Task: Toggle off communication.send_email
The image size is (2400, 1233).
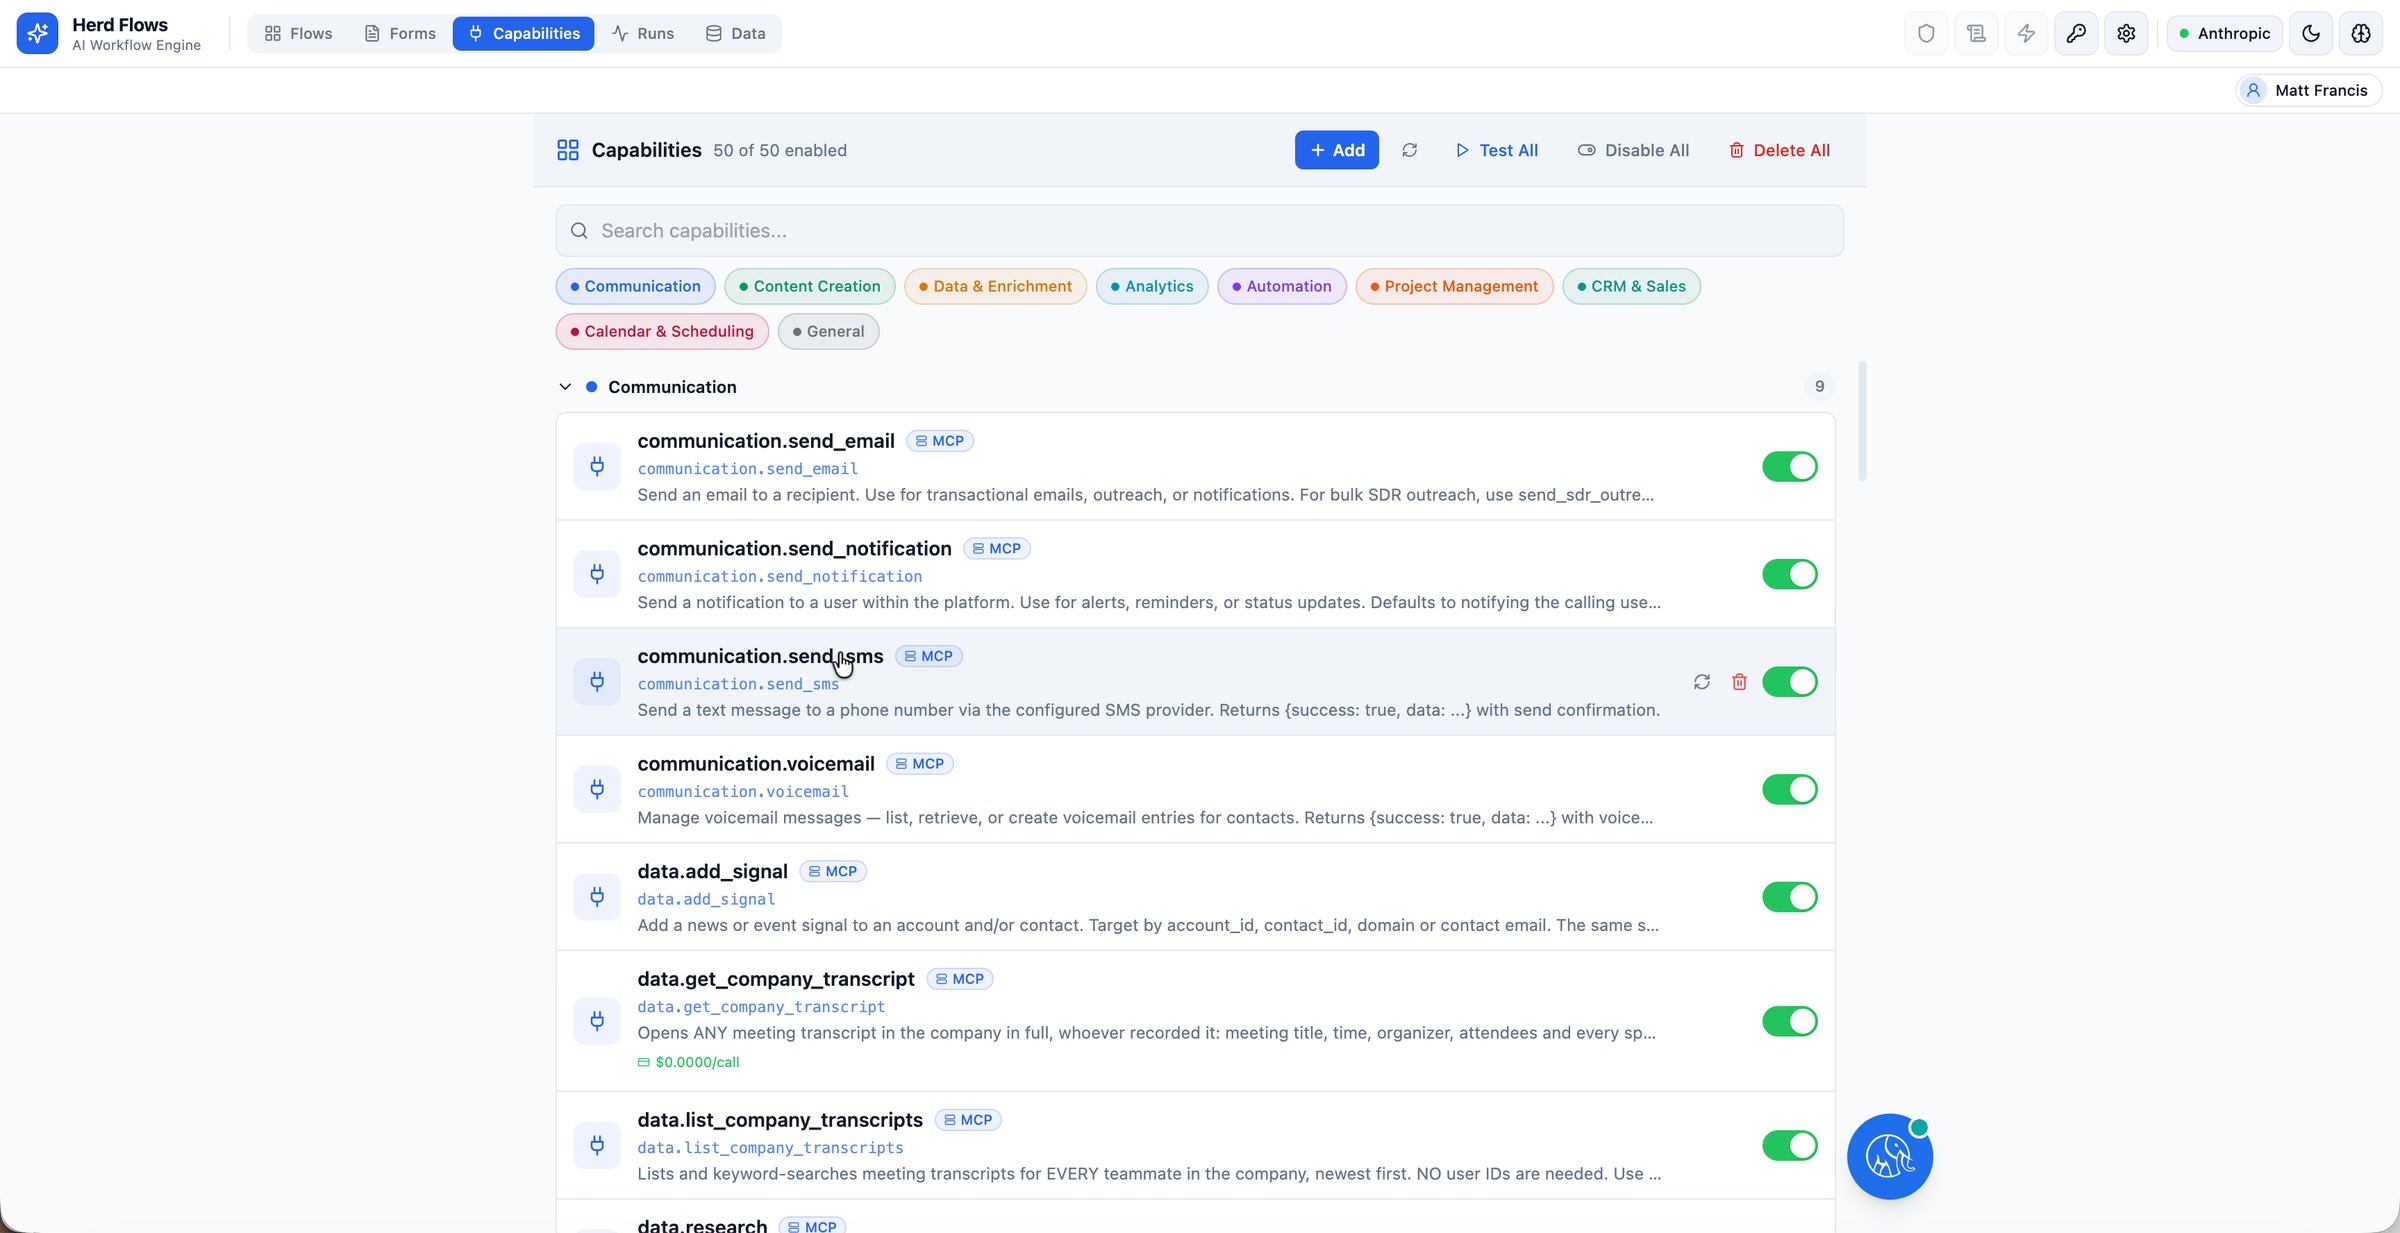Action: coord(1790,466)
